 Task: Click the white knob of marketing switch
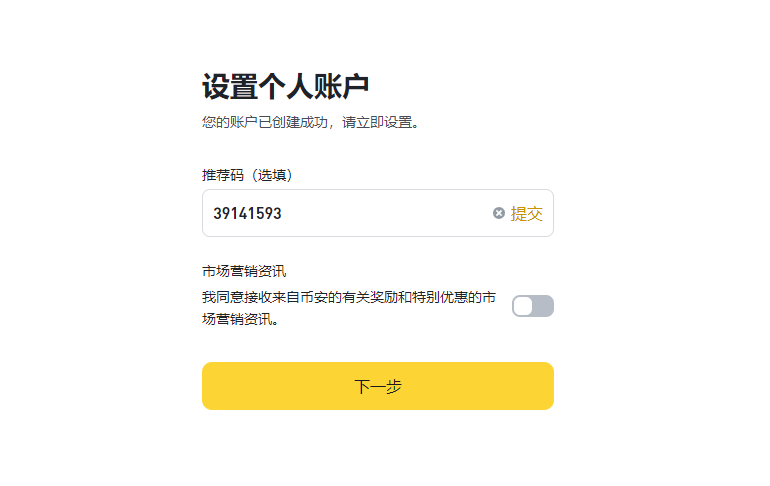[523, 306]
